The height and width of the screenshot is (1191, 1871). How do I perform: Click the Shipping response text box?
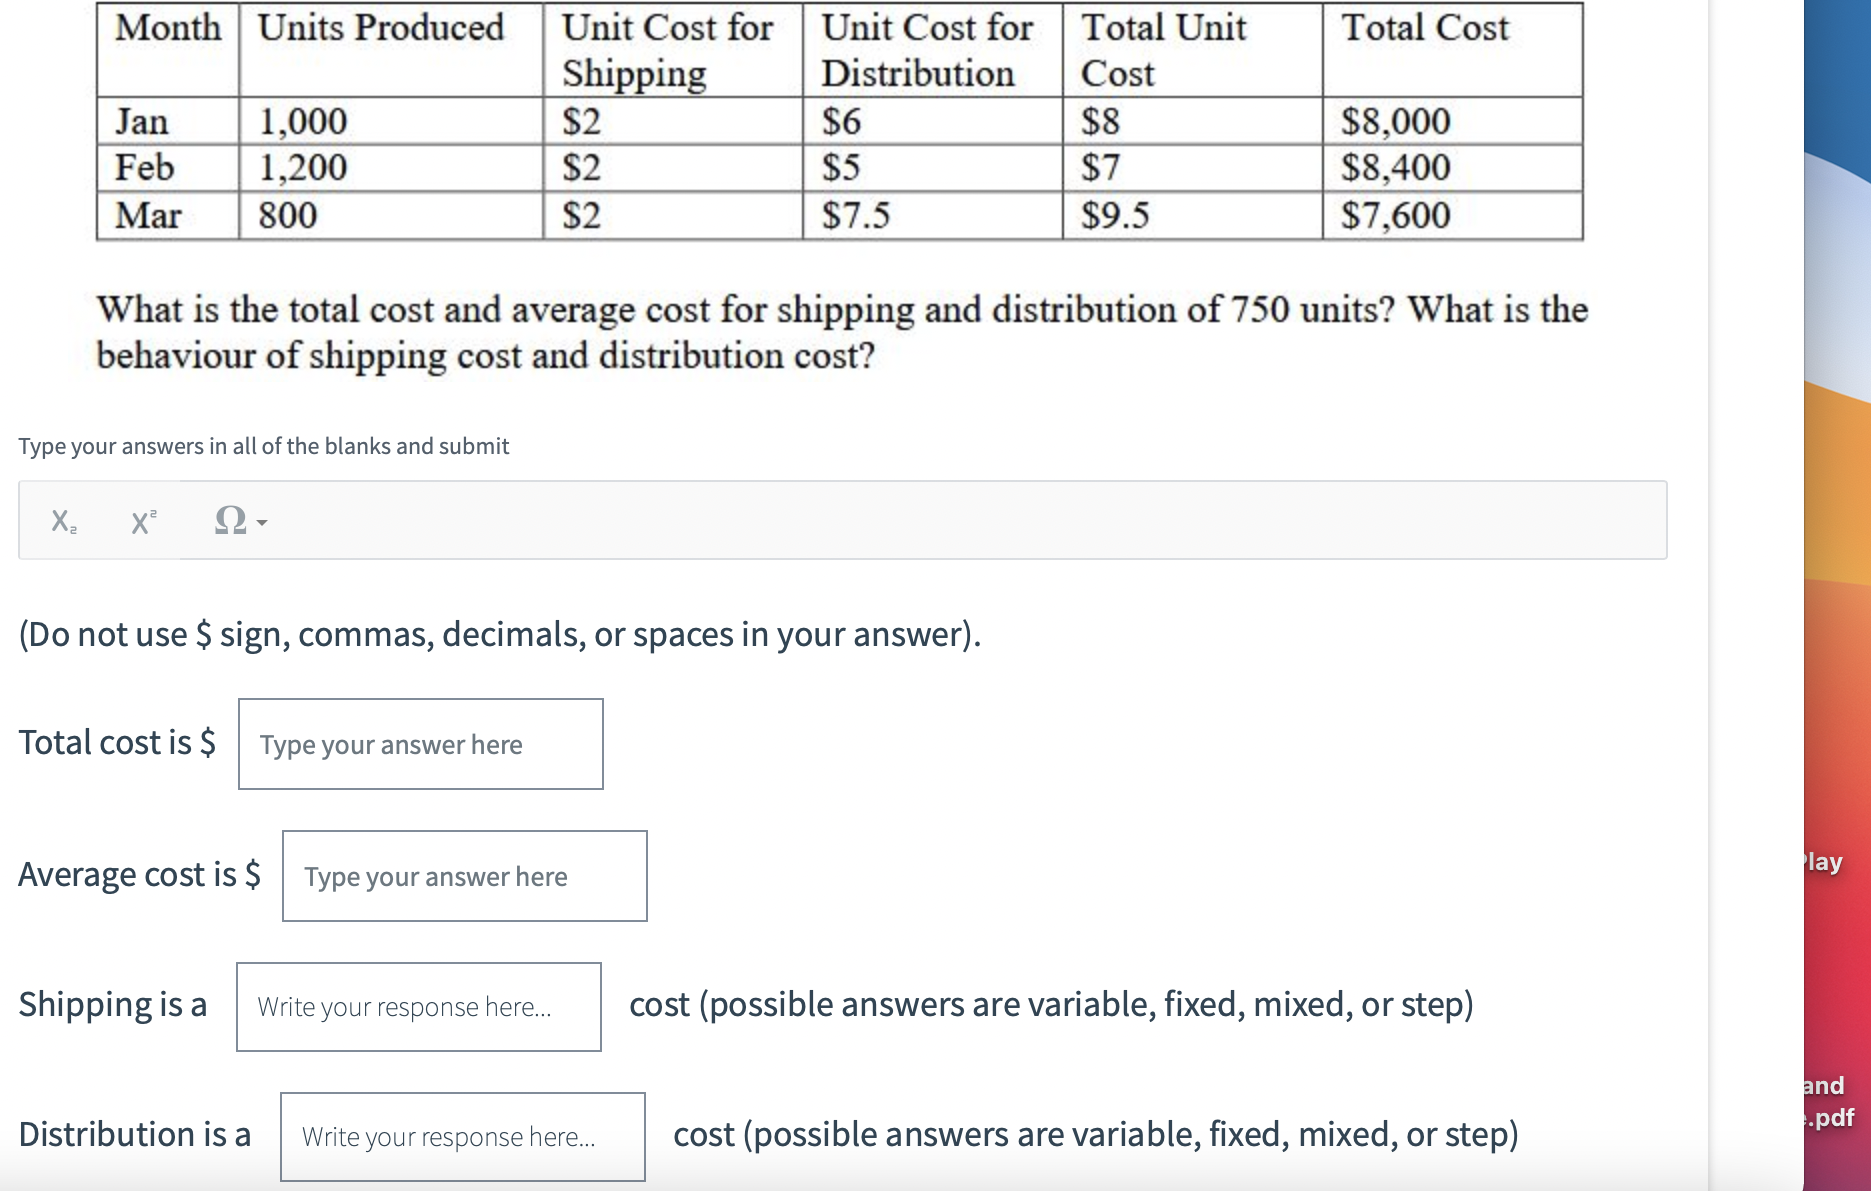point(418,1006)
